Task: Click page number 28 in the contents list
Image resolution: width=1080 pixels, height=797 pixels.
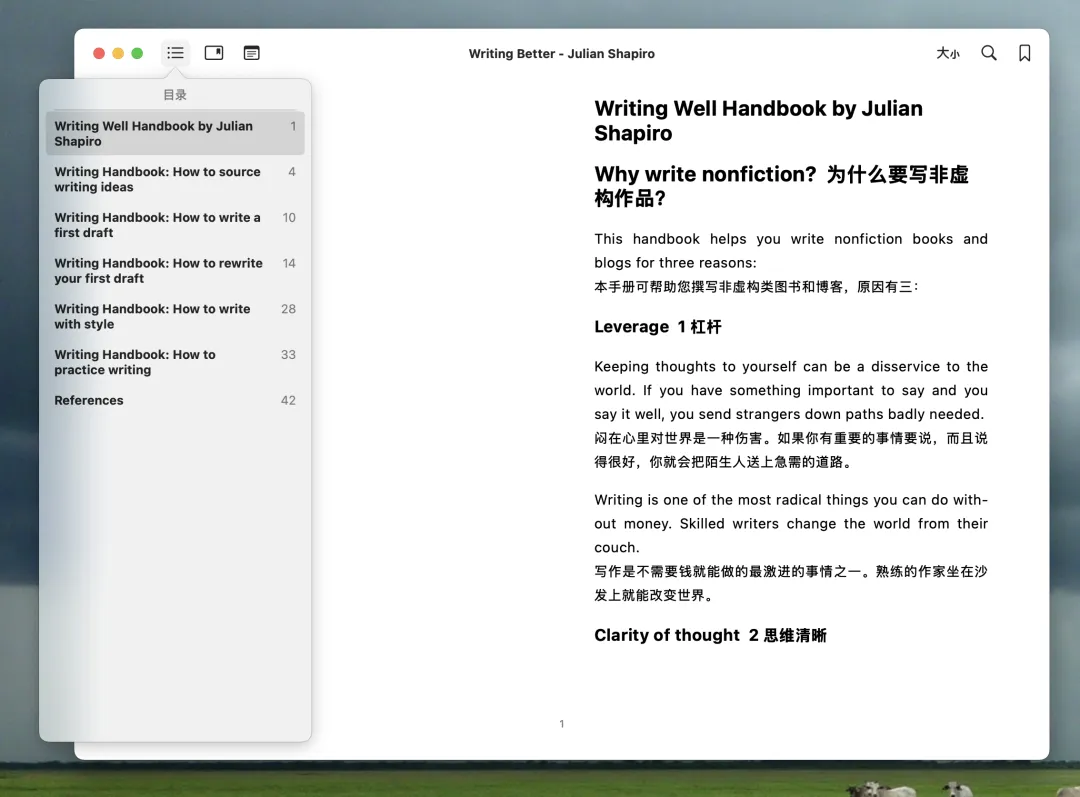Action: tap(288, 309)
